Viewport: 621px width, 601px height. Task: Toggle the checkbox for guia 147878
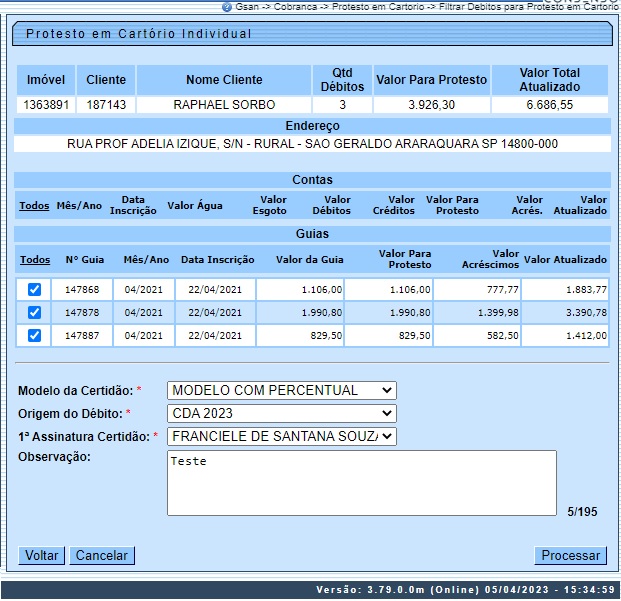point(34,312)
